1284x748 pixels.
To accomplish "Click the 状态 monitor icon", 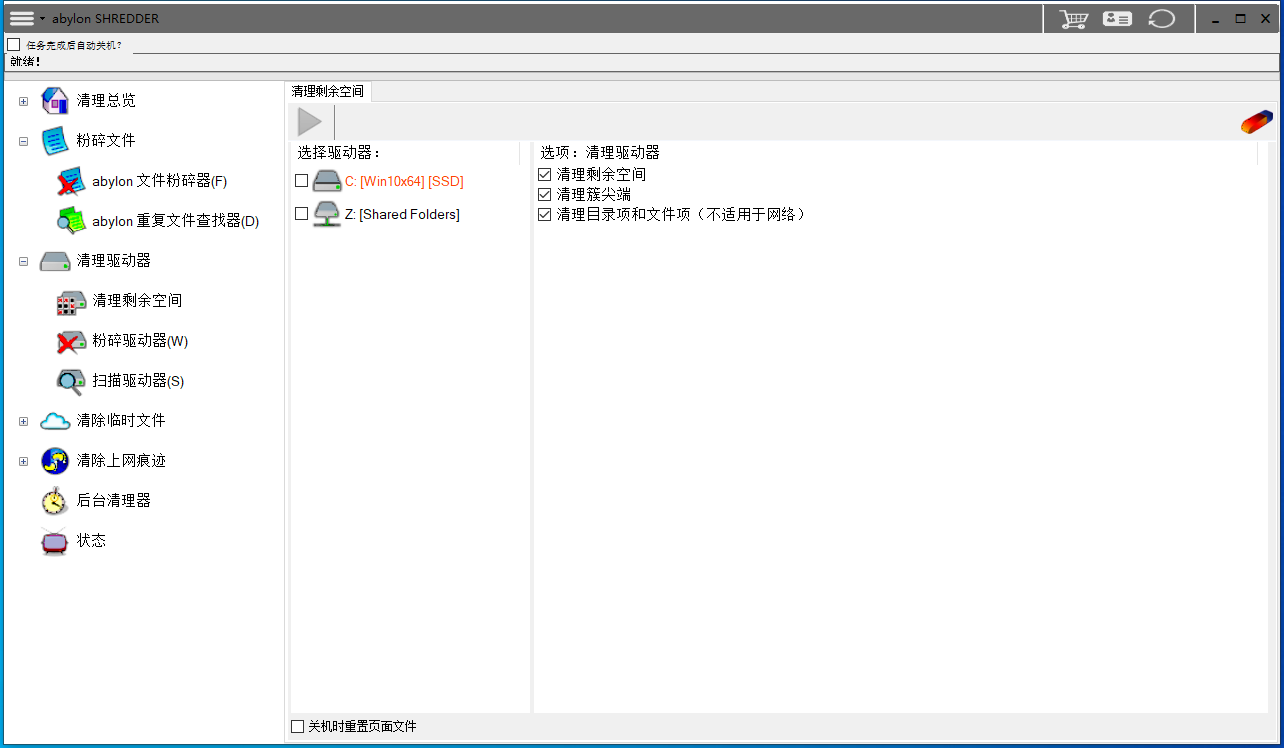I will (54, 541).
